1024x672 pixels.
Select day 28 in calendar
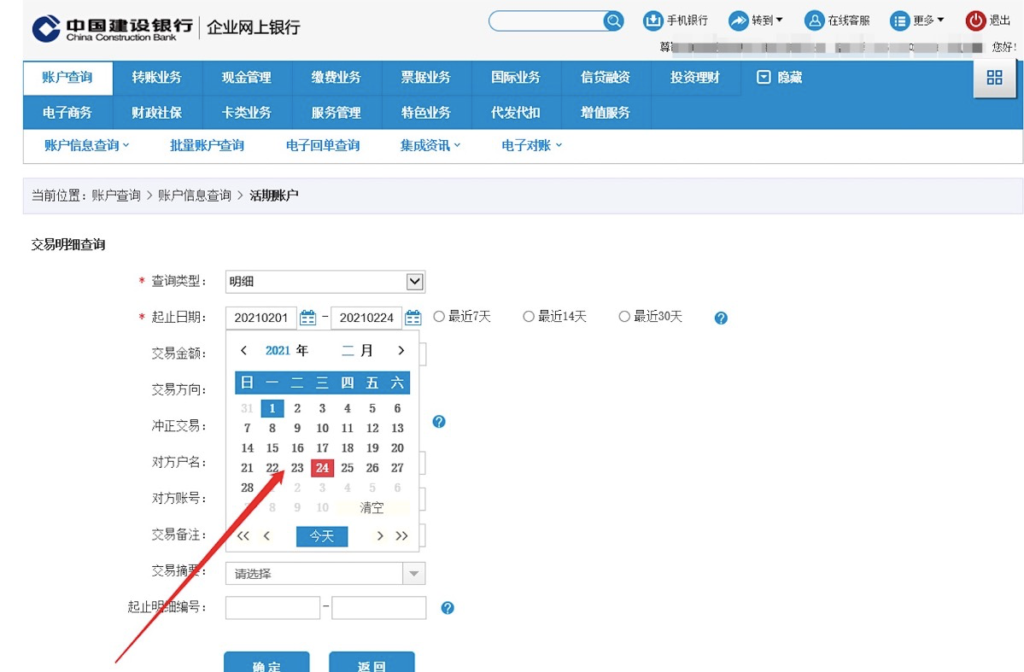click(x=247, y=488)
